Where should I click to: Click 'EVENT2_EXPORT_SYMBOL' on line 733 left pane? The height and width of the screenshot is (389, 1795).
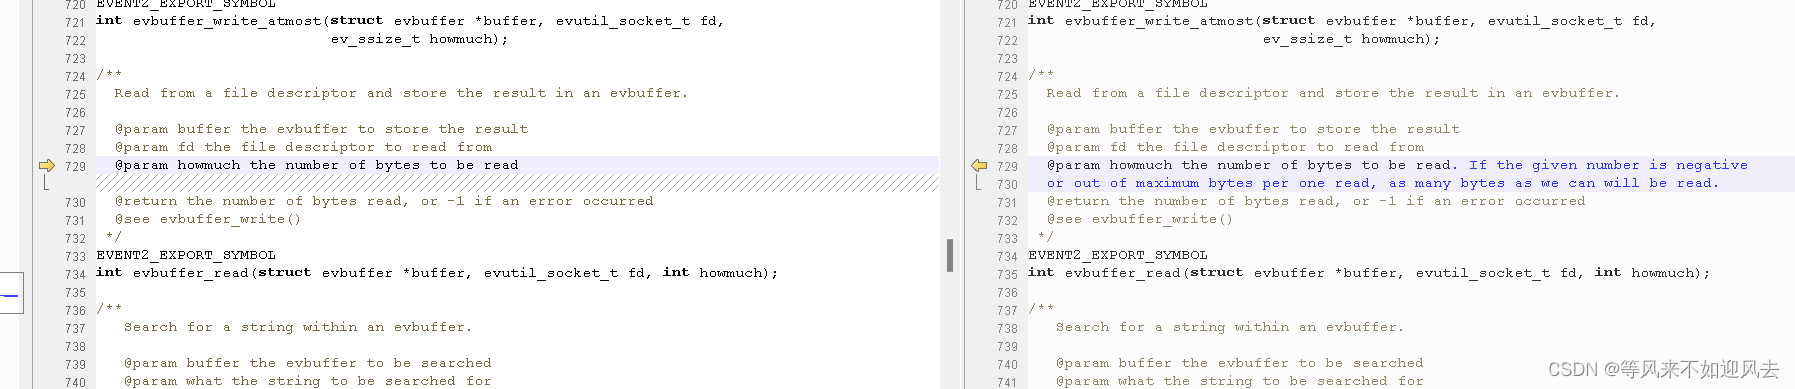coord(186,255)
